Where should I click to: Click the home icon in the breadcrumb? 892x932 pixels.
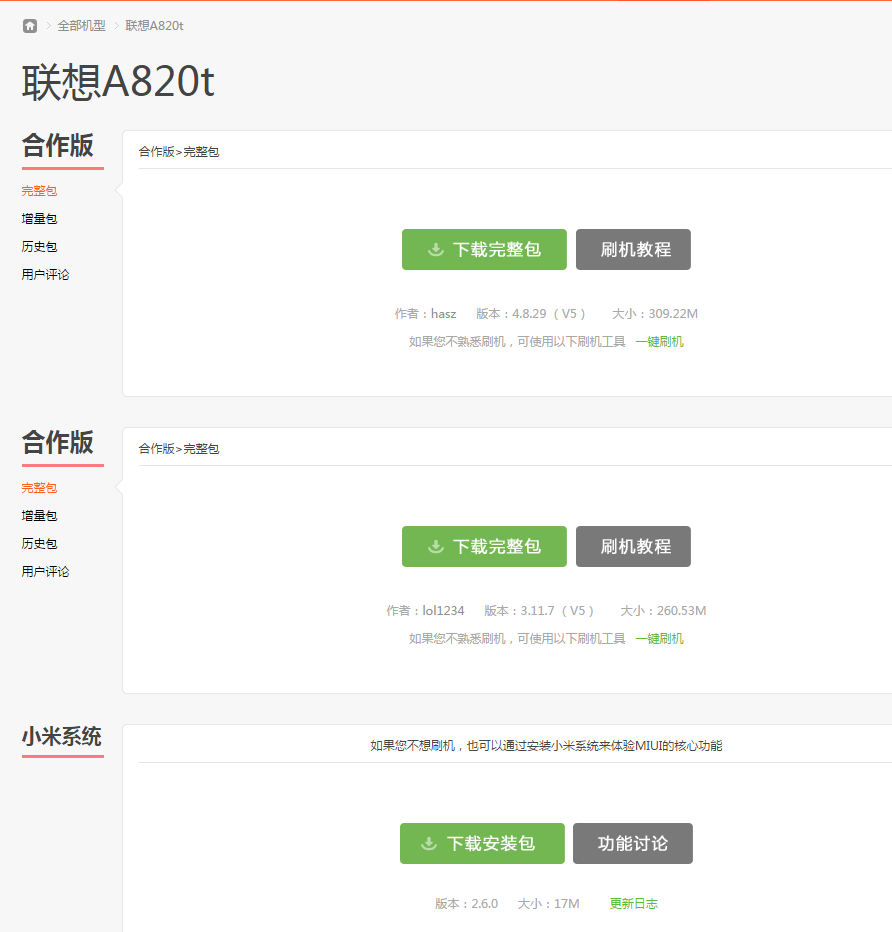(29, 26)
